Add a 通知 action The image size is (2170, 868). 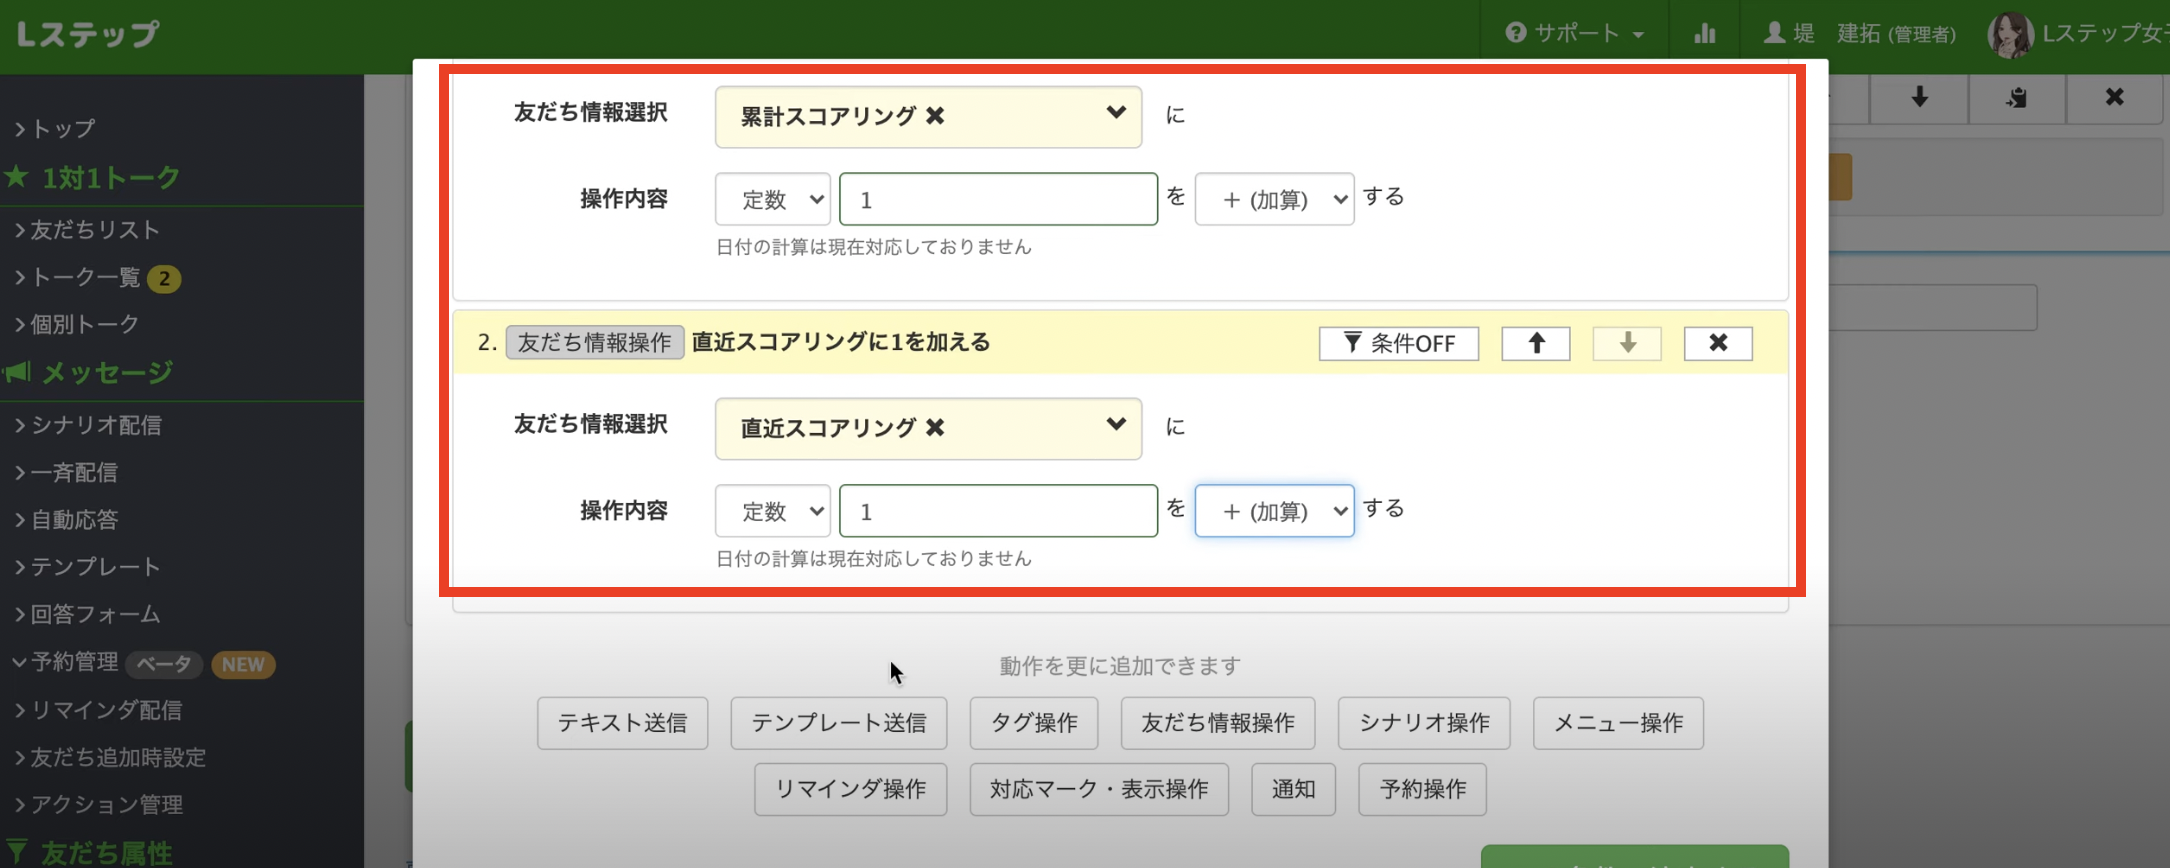click(1293, 789)
